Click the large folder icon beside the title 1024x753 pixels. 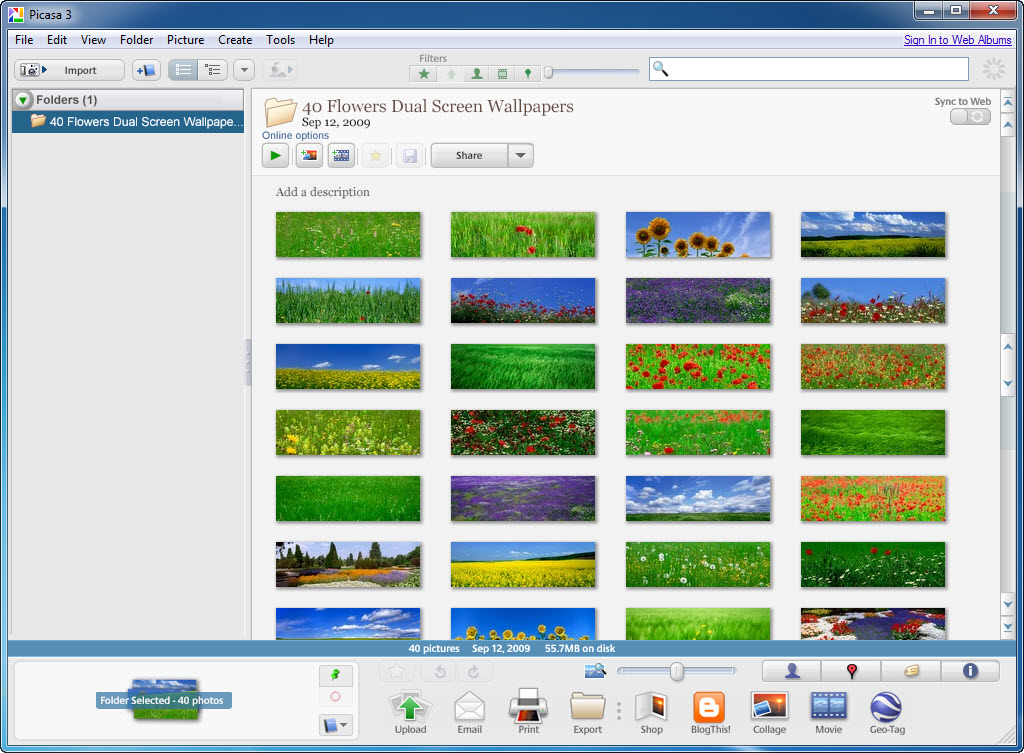(281, 112)
